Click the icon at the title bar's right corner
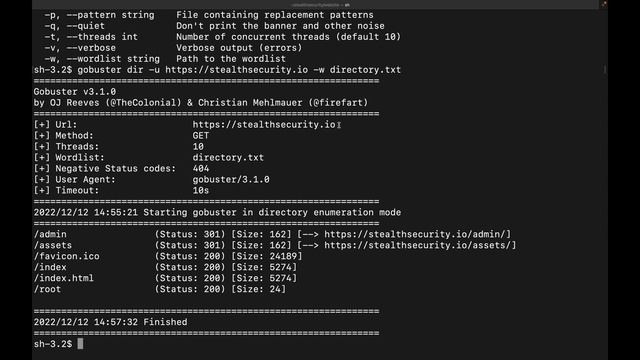Image resolution: width=640 pixels, height=360 pixels. tap(604, 4)
